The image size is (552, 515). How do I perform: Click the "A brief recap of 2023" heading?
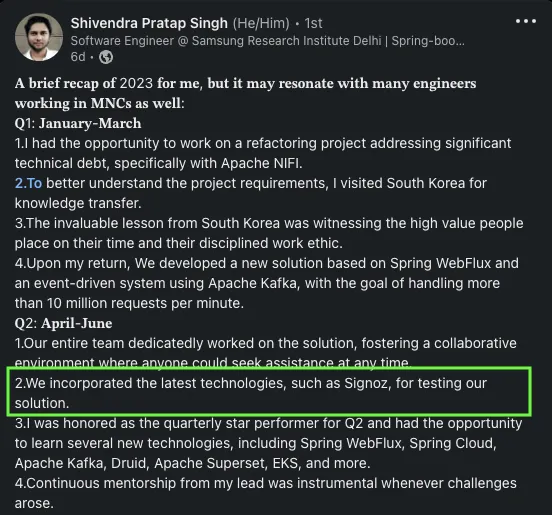click(84, 83)
